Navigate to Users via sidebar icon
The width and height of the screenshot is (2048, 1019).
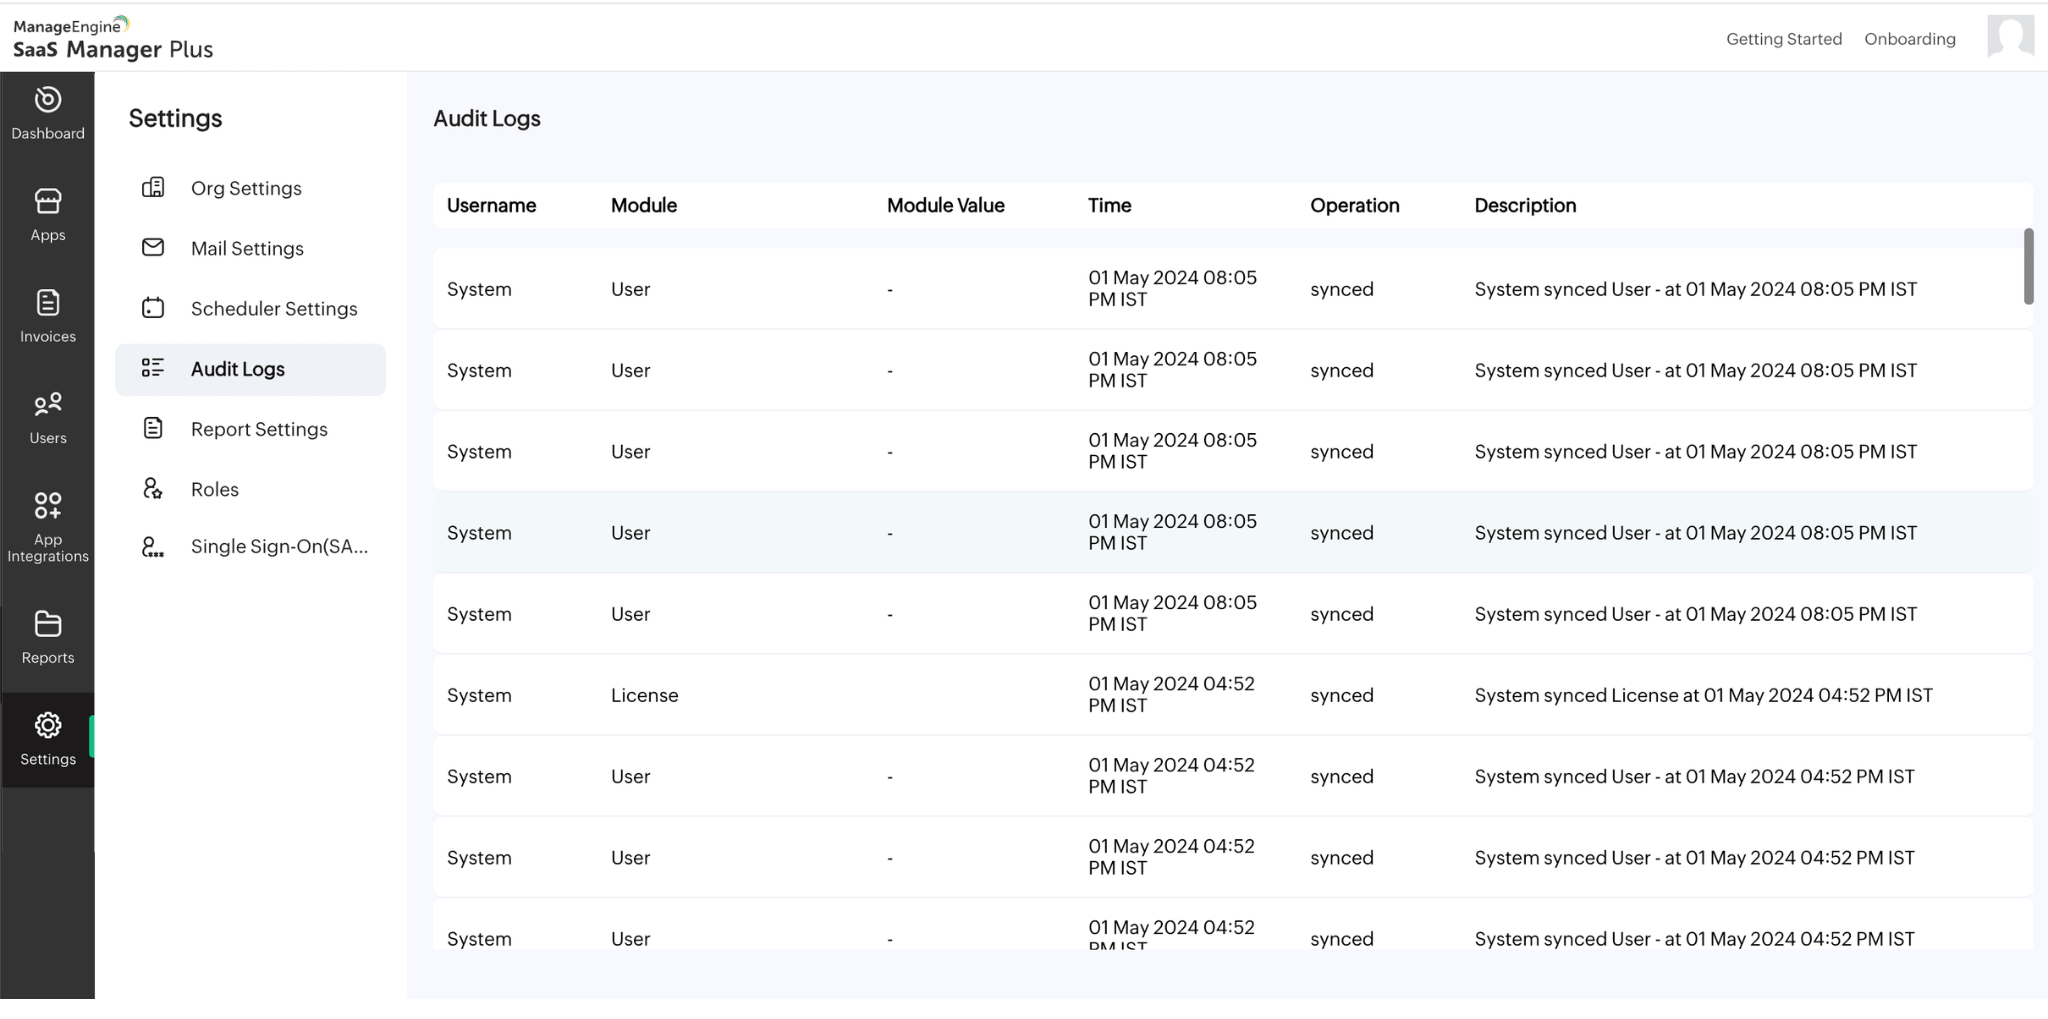tap(47, 416)
